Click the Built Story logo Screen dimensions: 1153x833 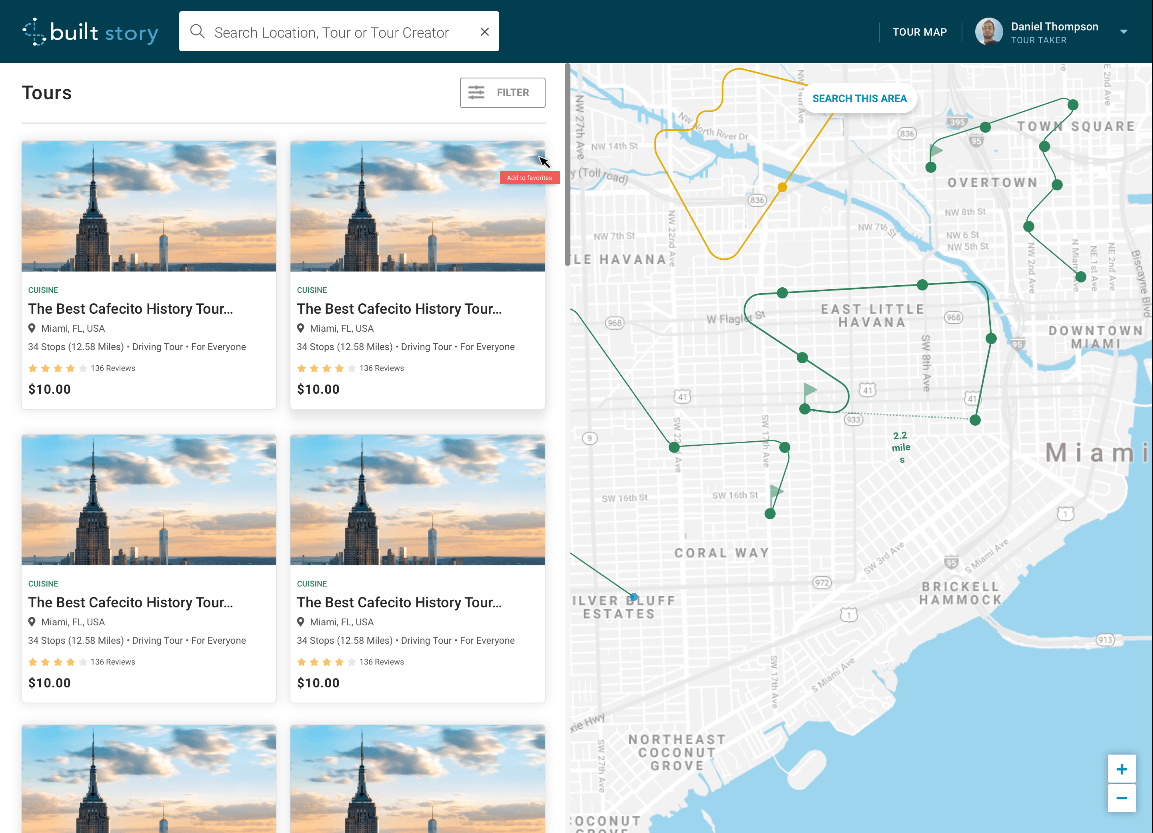[90, 32]
